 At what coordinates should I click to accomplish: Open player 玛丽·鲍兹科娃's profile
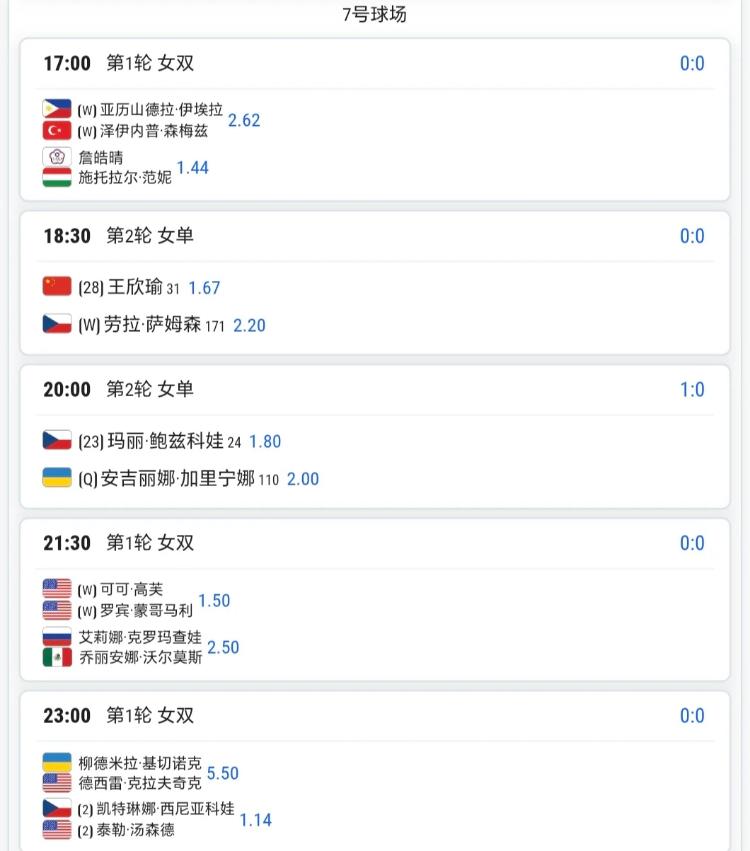pyautogui.click(x=166, y=441)
